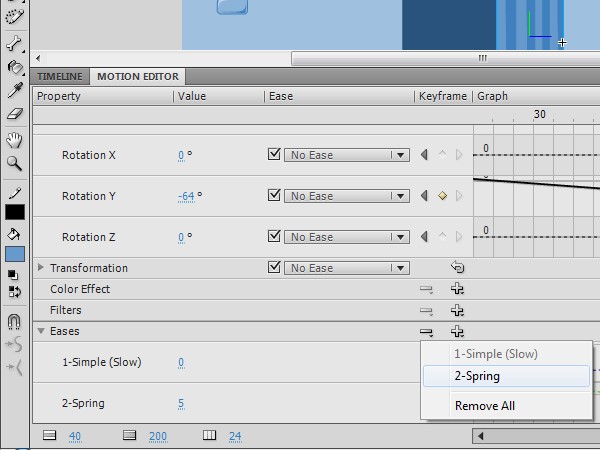Expand the Transformation property group

click(41, 268)
